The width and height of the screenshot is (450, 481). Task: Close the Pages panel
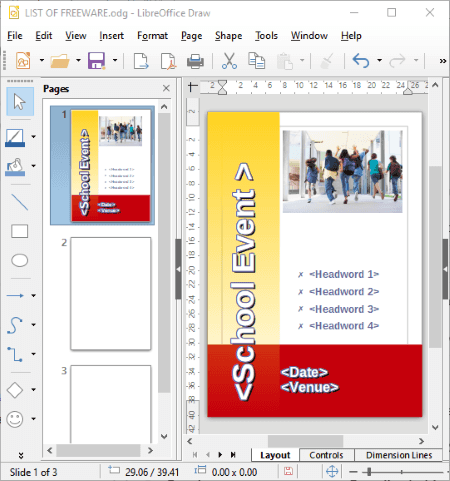coord(166,88)
